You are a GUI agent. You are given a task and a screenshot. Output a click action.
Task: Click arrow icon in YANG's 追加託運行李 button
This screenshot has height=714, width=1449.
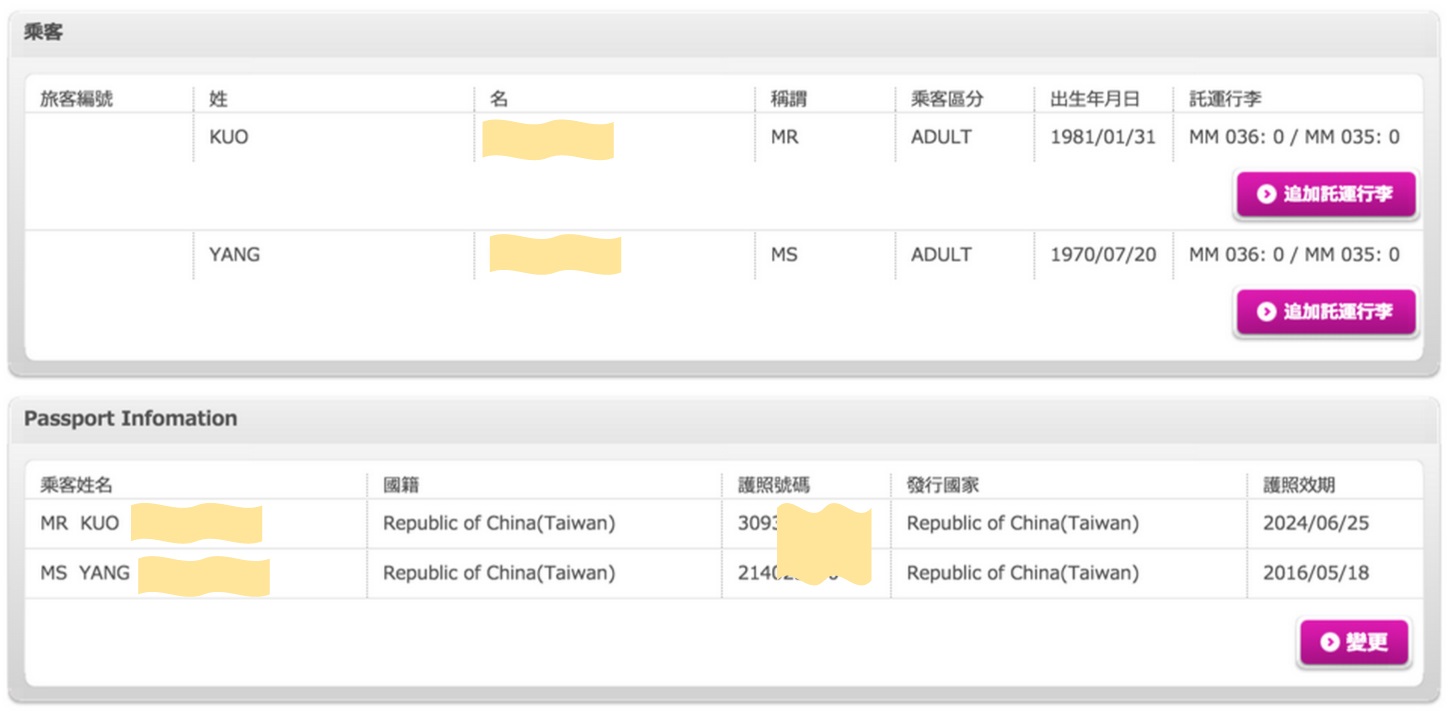1266,312
